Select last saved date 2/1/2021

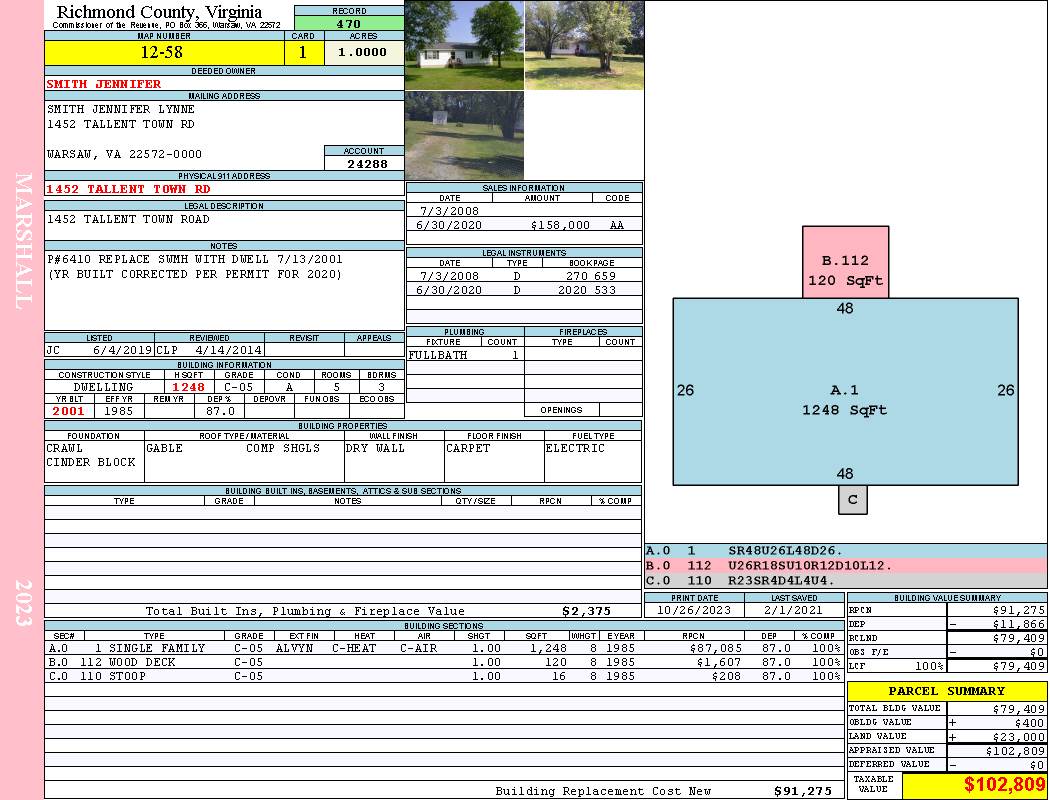[794, 611]
